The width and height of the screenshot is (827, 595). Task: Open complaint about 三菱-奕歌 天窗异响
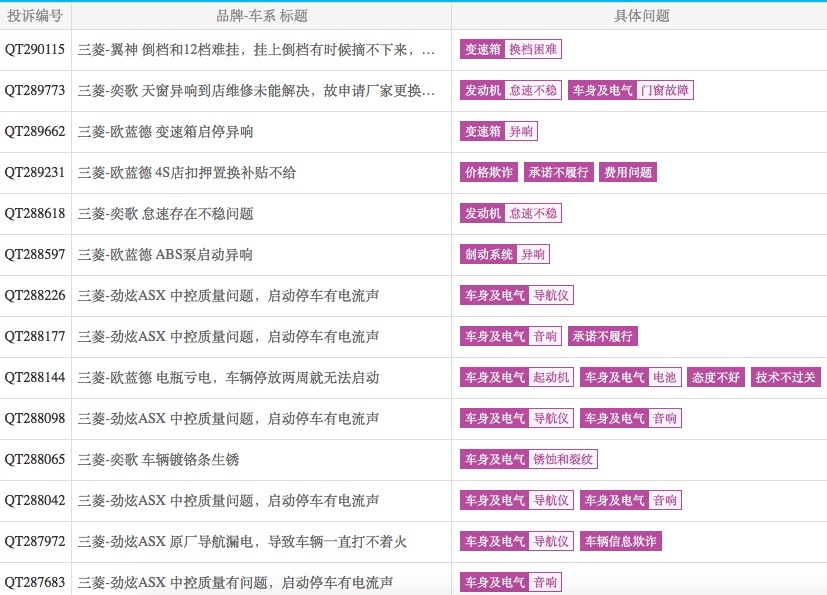(256, 91)
